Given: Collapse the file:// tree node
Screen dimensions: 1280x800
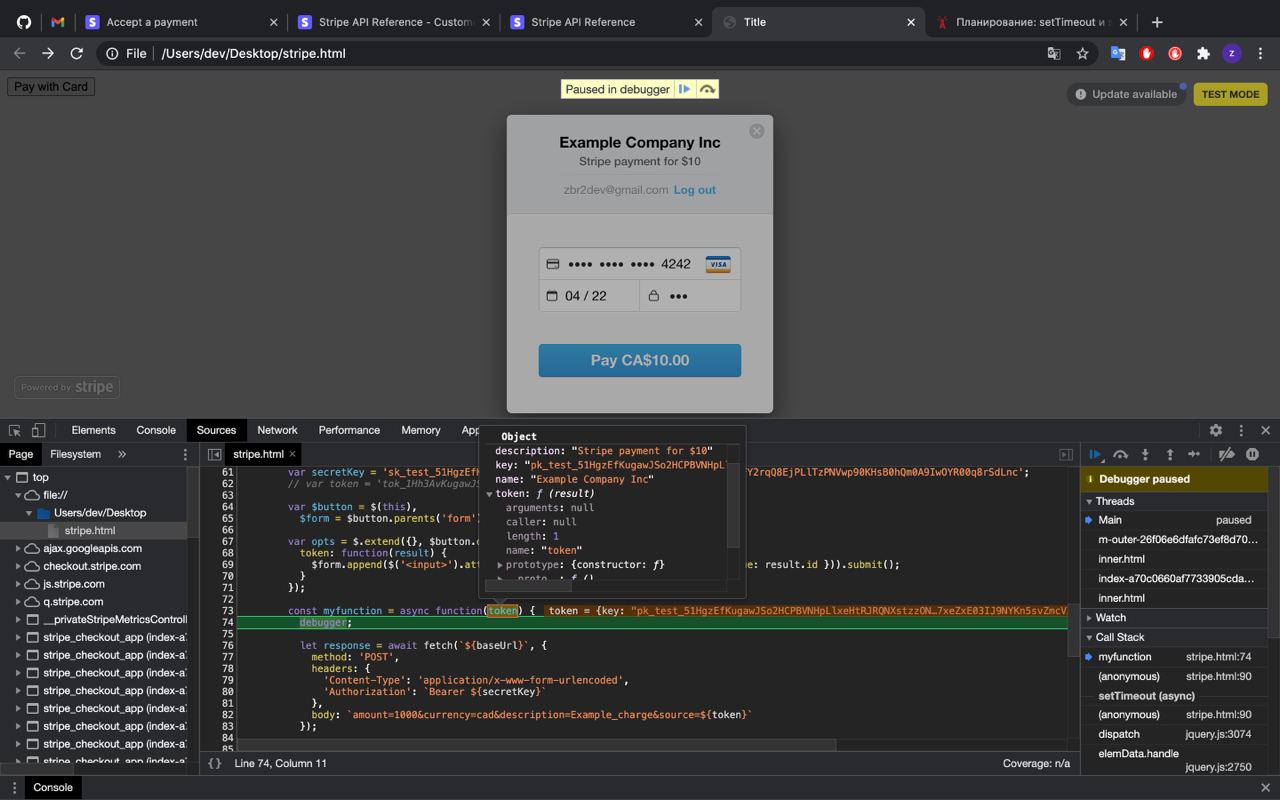Looking at the screenshot, I should (18, 495).
